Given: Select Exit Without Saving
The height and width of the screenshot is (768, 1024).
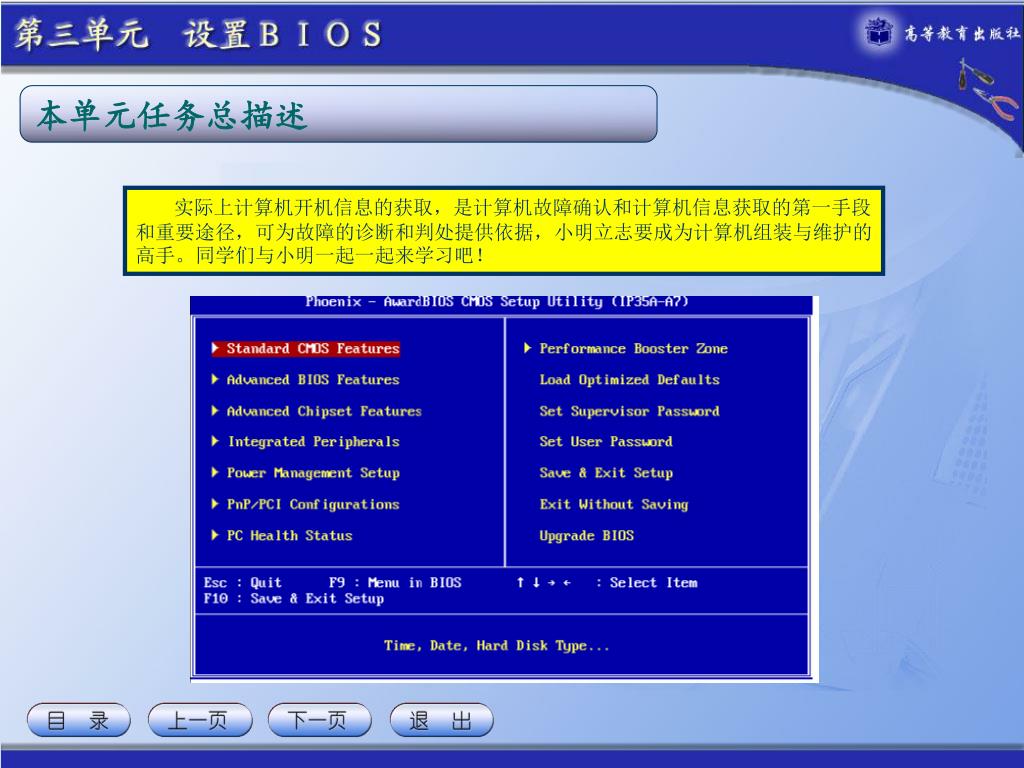Looking at the screenshot, I should (x=614, y=505).
